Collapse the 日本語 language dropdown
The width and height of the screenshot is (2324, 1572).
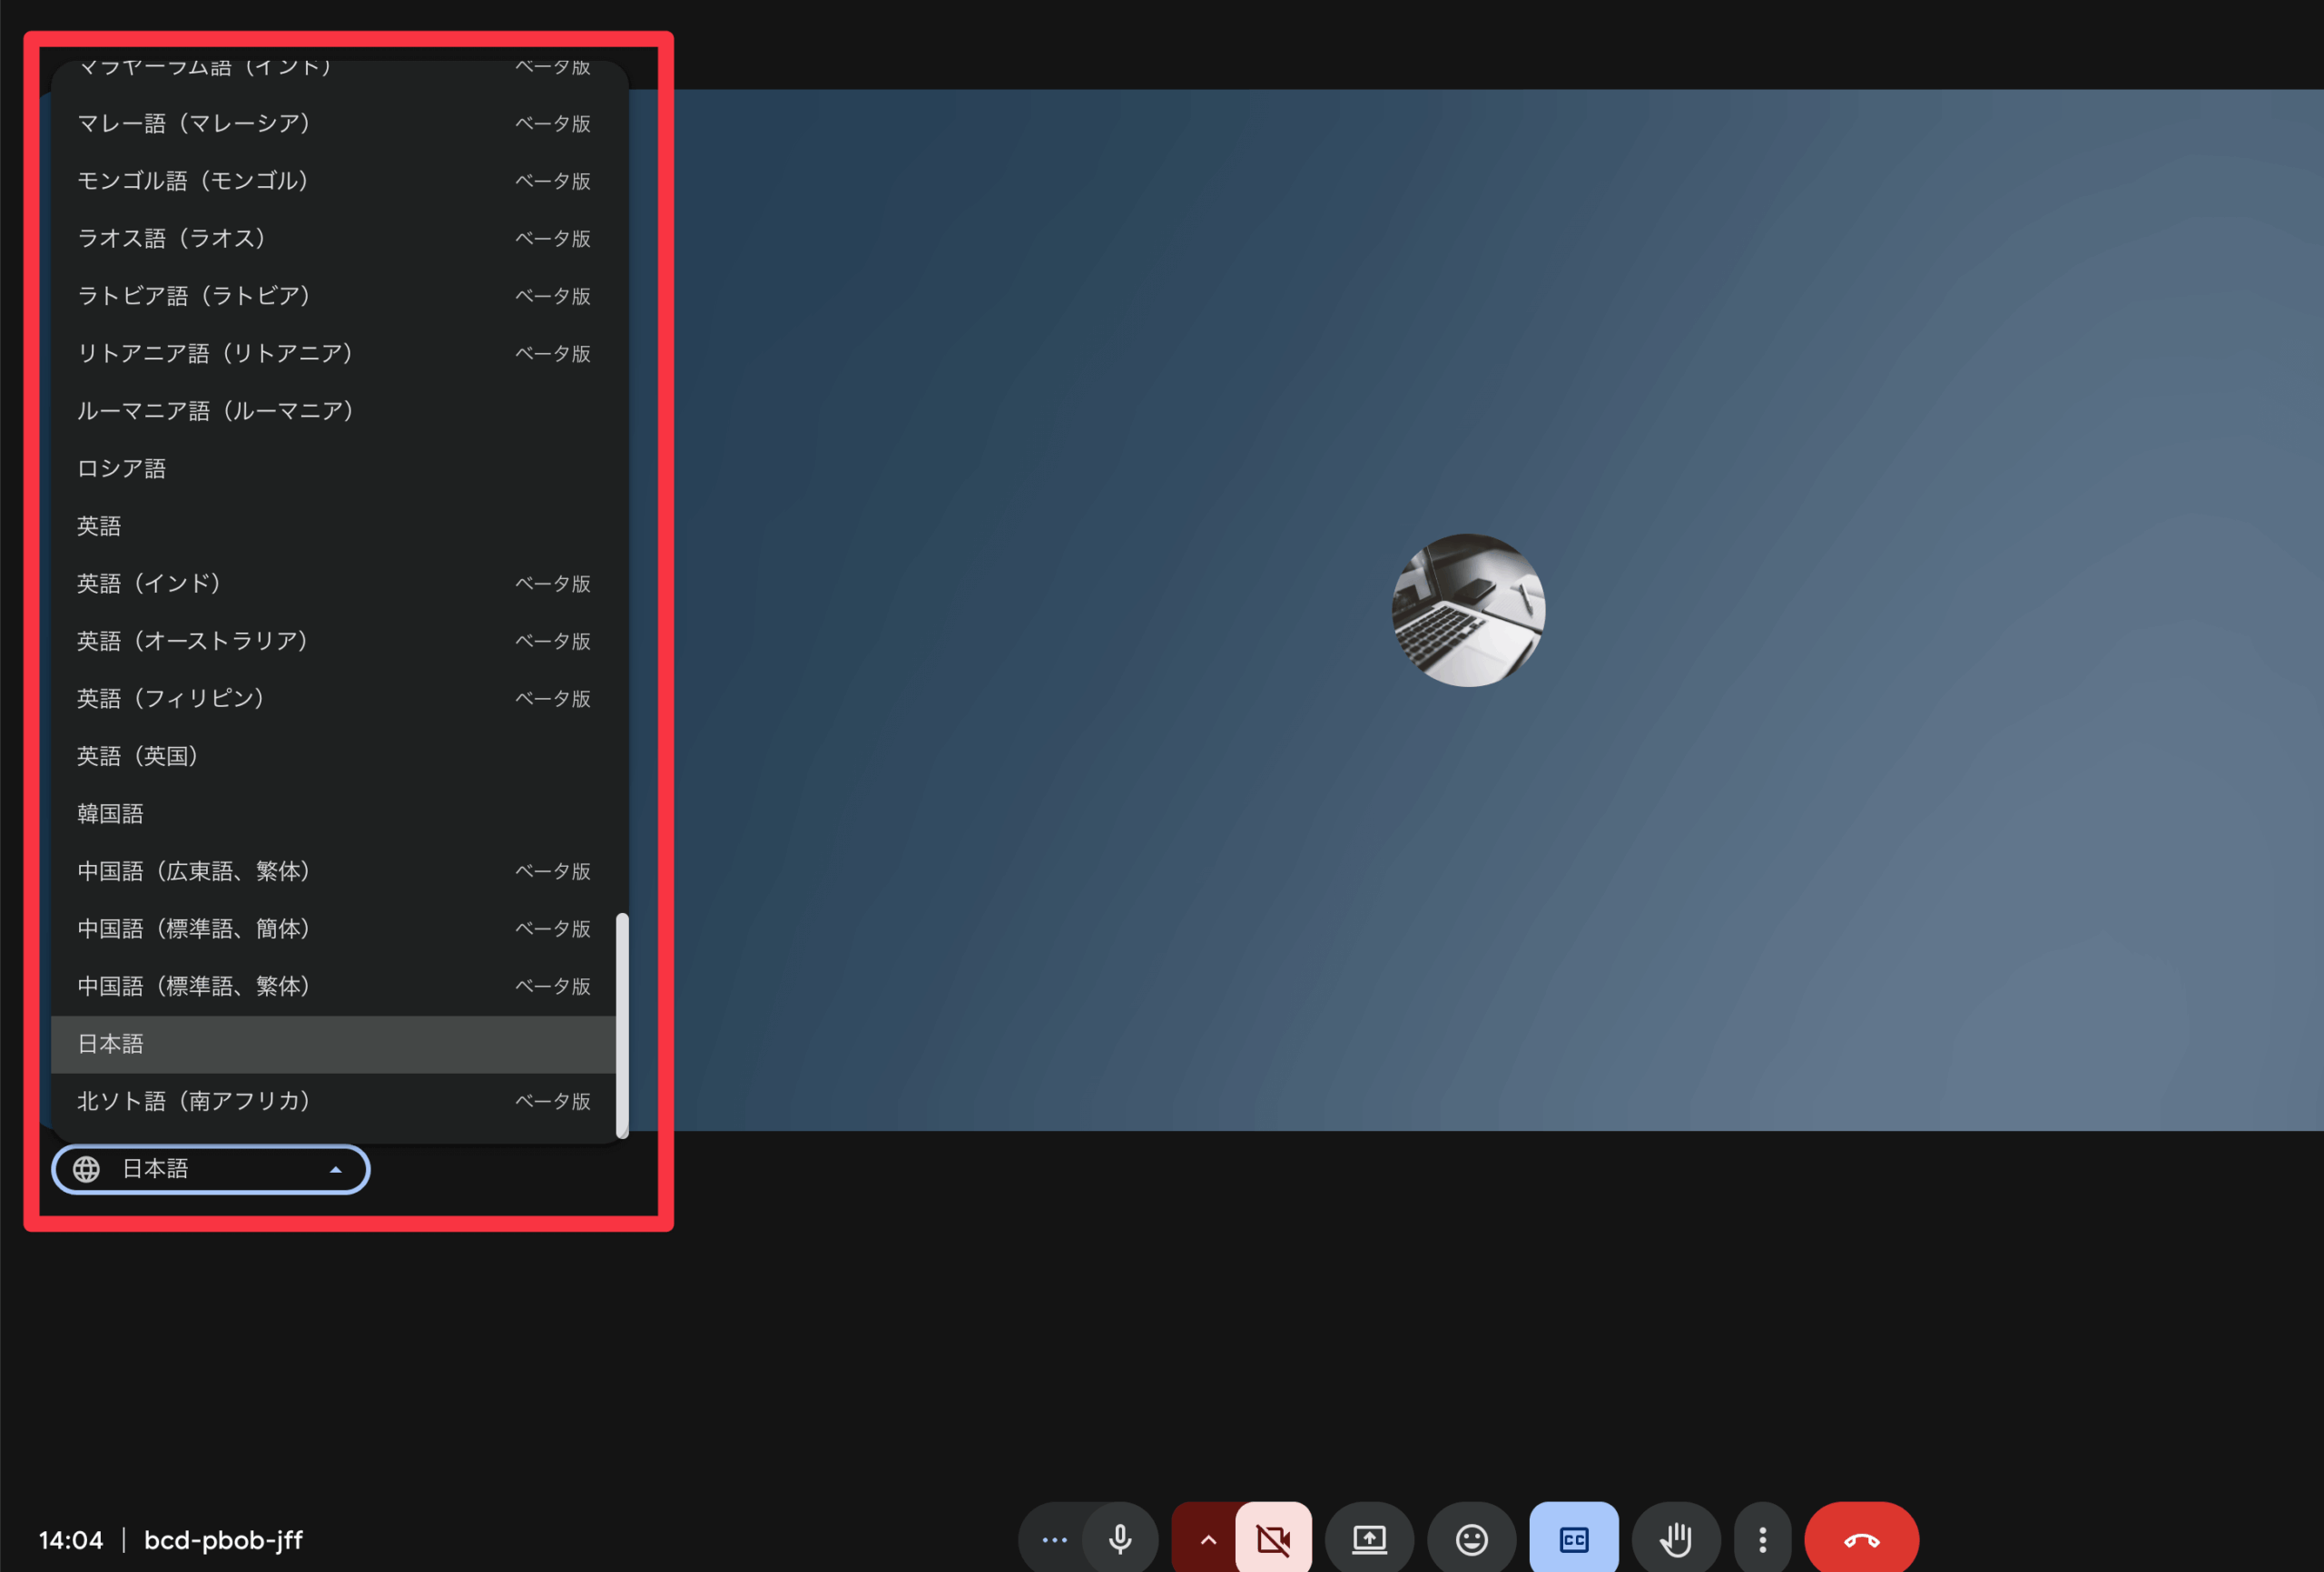coord(336,1168)
